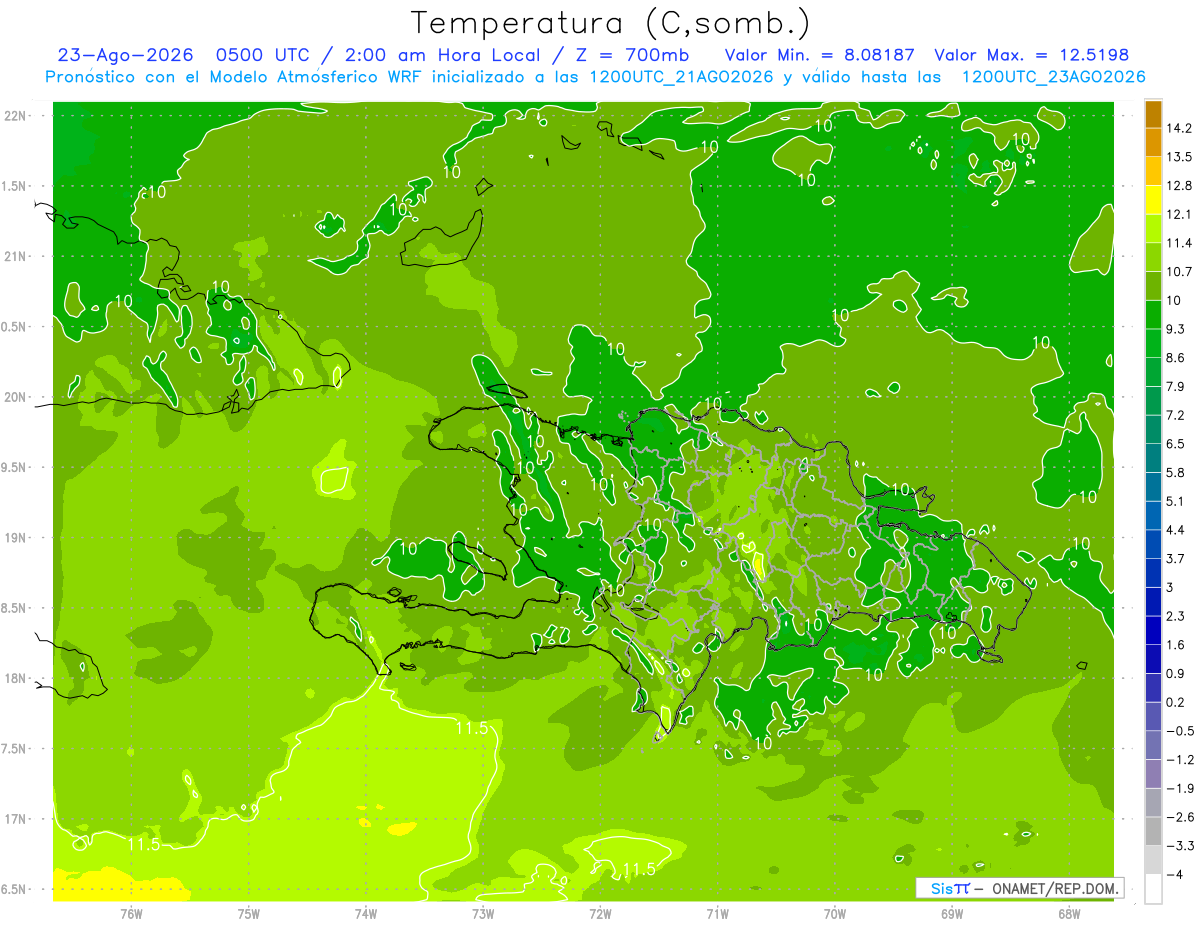Click the yellow colorbar segment between 12.1 and 12.8
Screen dimensions: 1200x927
click(1153, 199)
